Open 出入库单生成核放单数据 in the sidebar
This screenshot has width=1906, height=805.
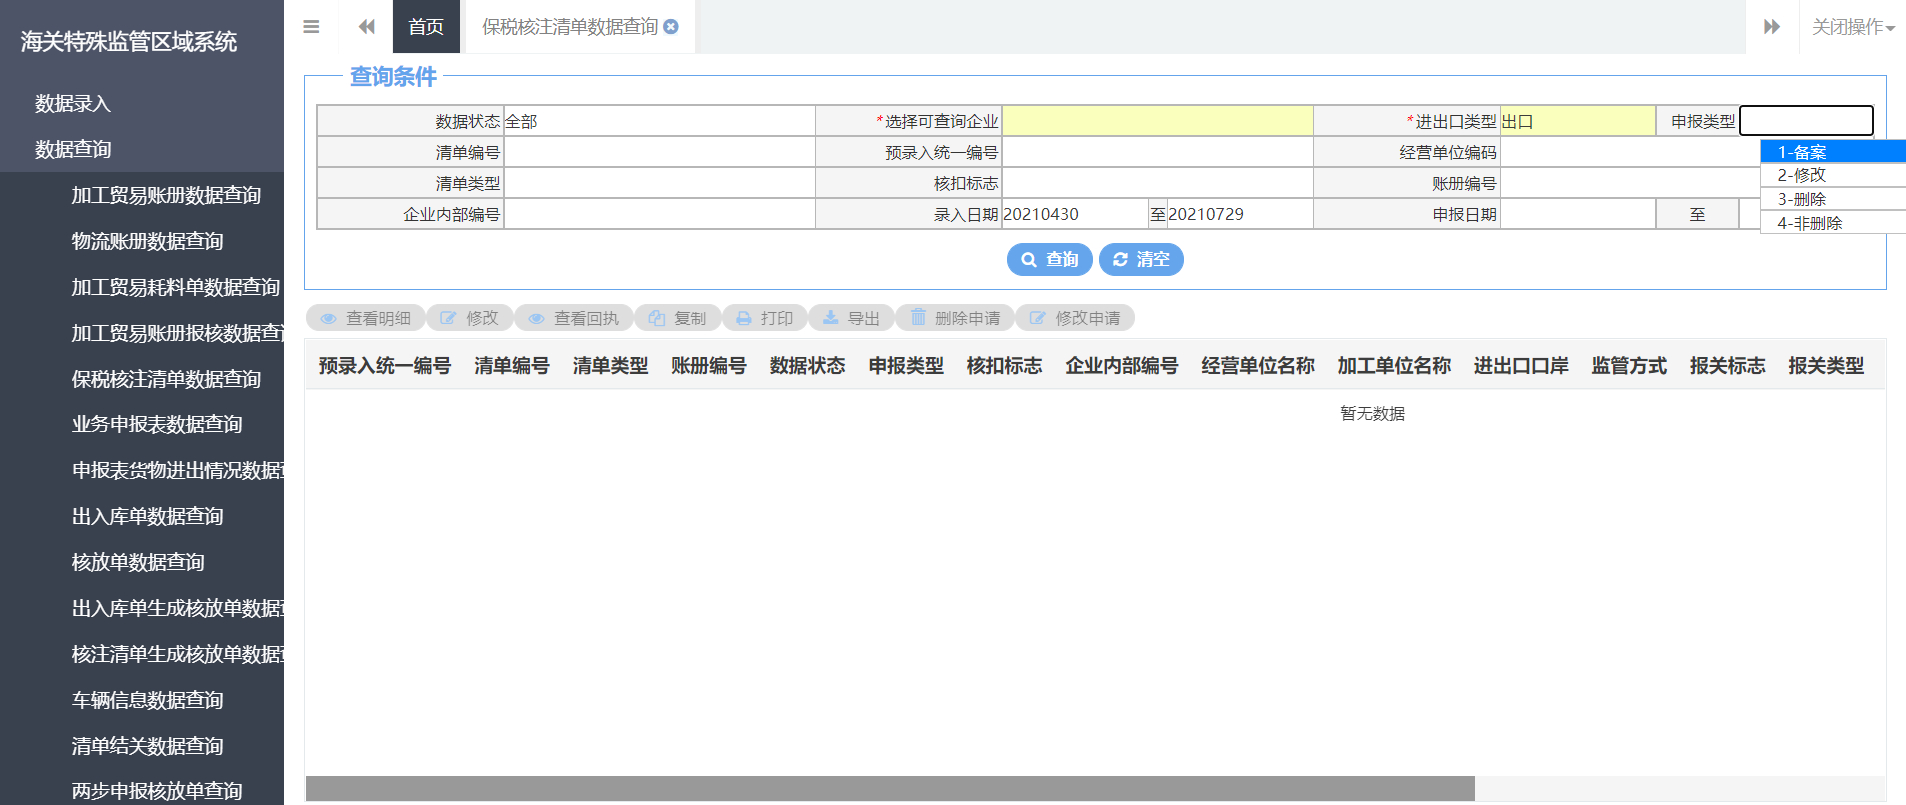click(x=178, y=608)
